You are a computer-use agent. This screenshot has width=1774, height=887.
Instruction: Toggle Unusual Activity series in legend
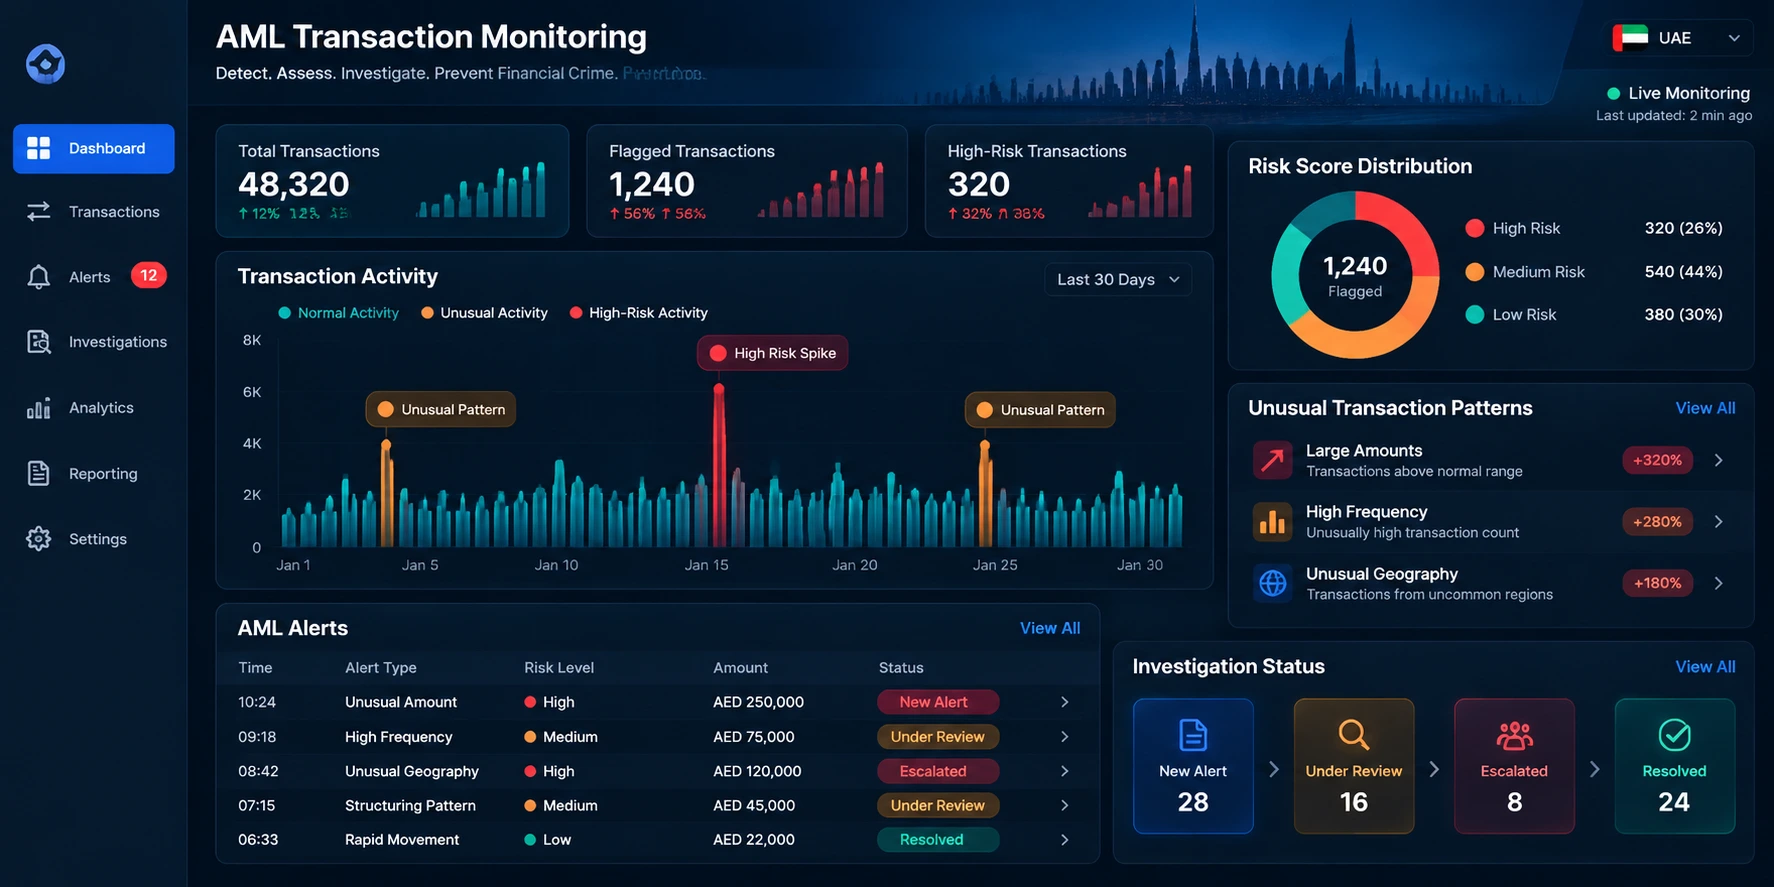(x=484, y=313)
